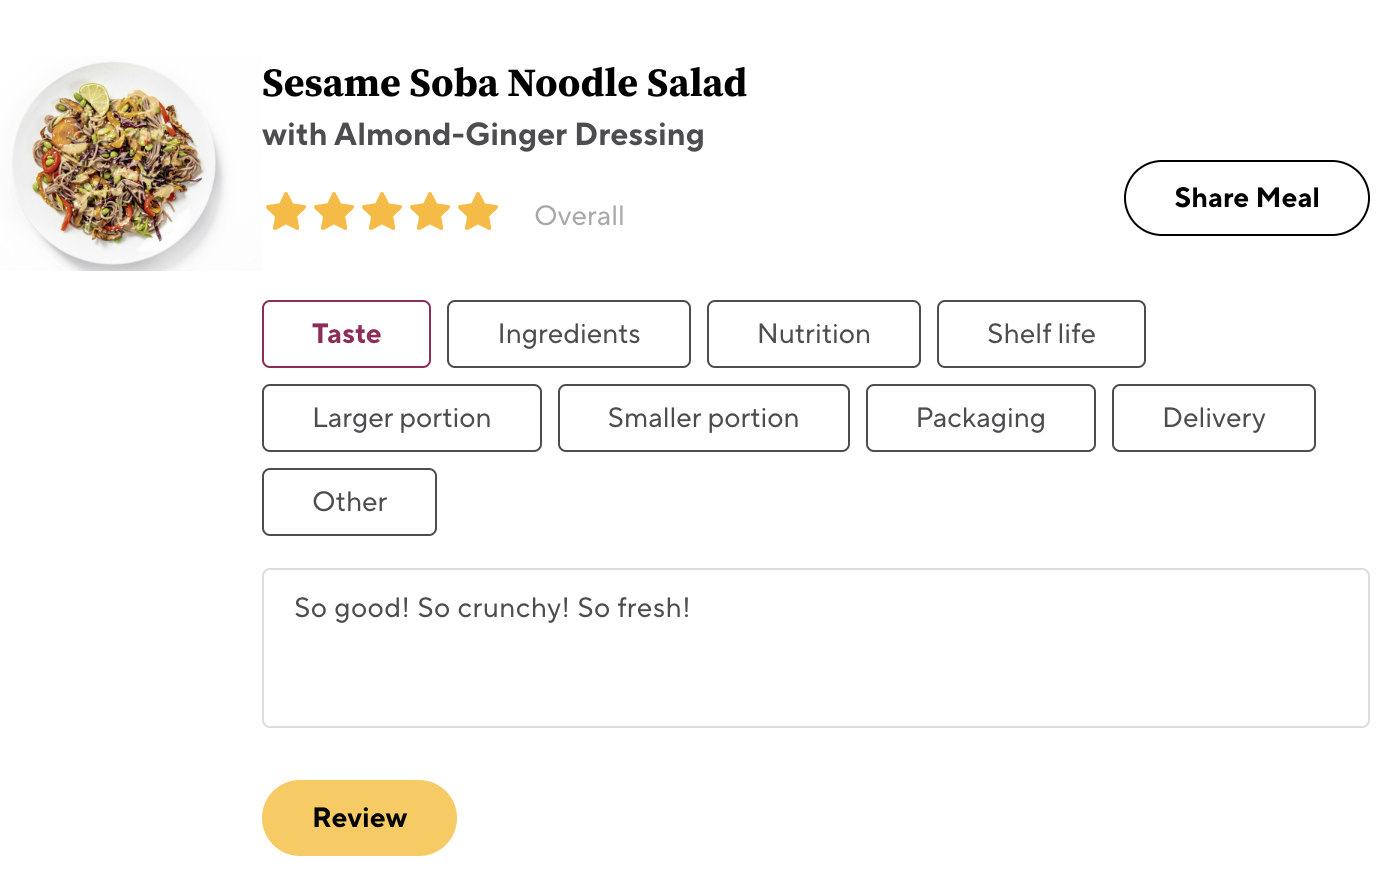
Task: Deselect the Taste feedback tag
Action: [346, 334]
